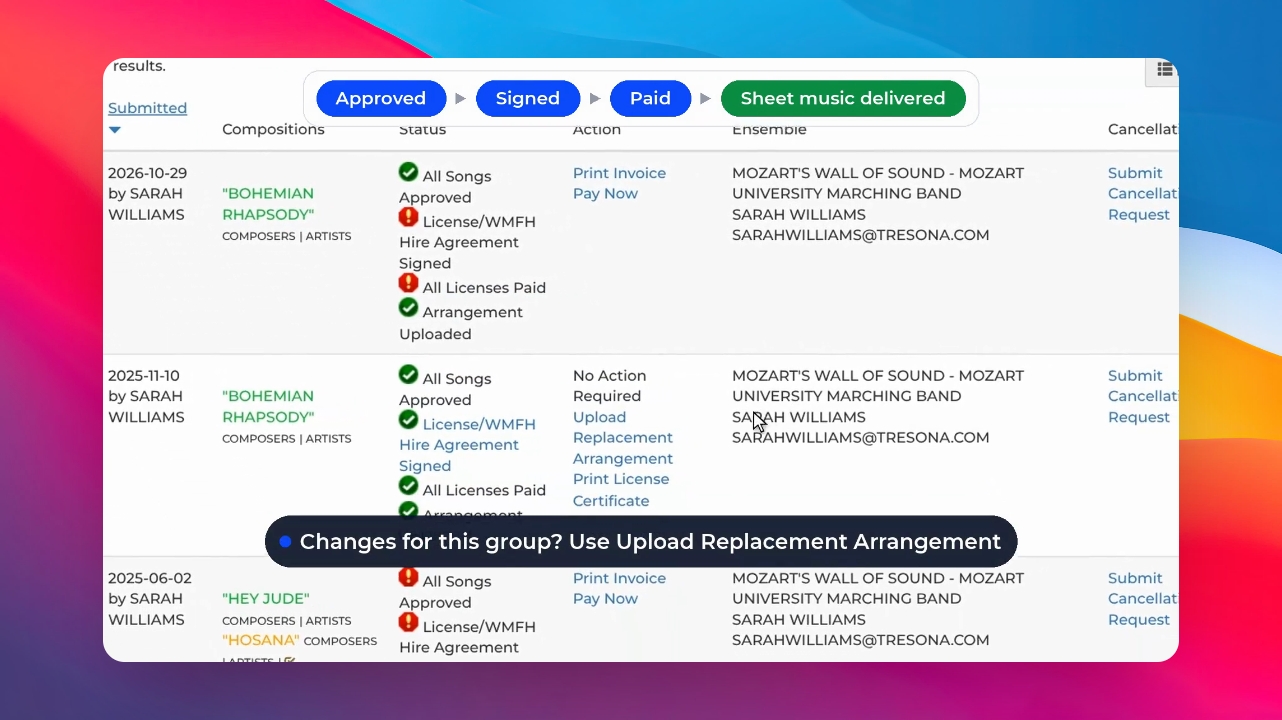Click the Compositions column header
This screenshot has height=720, width=1282.
[x=273, y=129]
